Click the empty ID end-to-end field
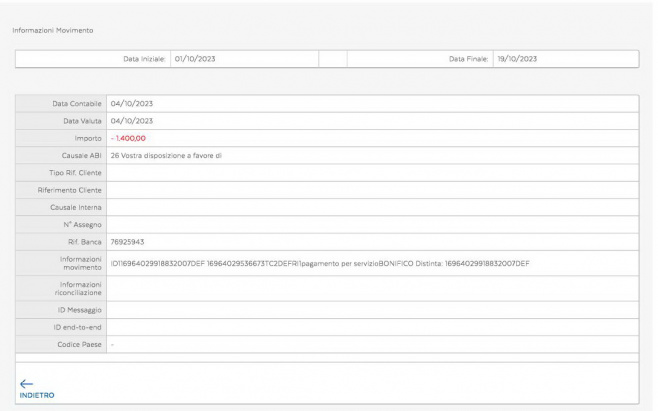The width and height of the screenshot is (658, 411). [370, 327]
